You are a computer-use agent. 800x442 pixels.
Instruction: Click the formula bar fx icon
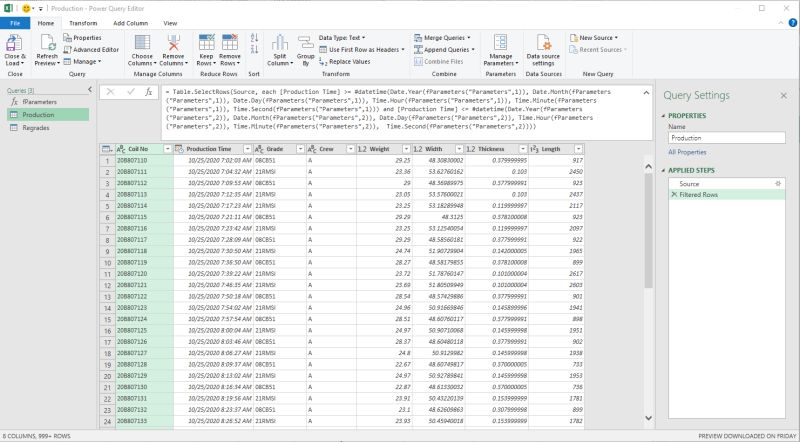(148, 92)
